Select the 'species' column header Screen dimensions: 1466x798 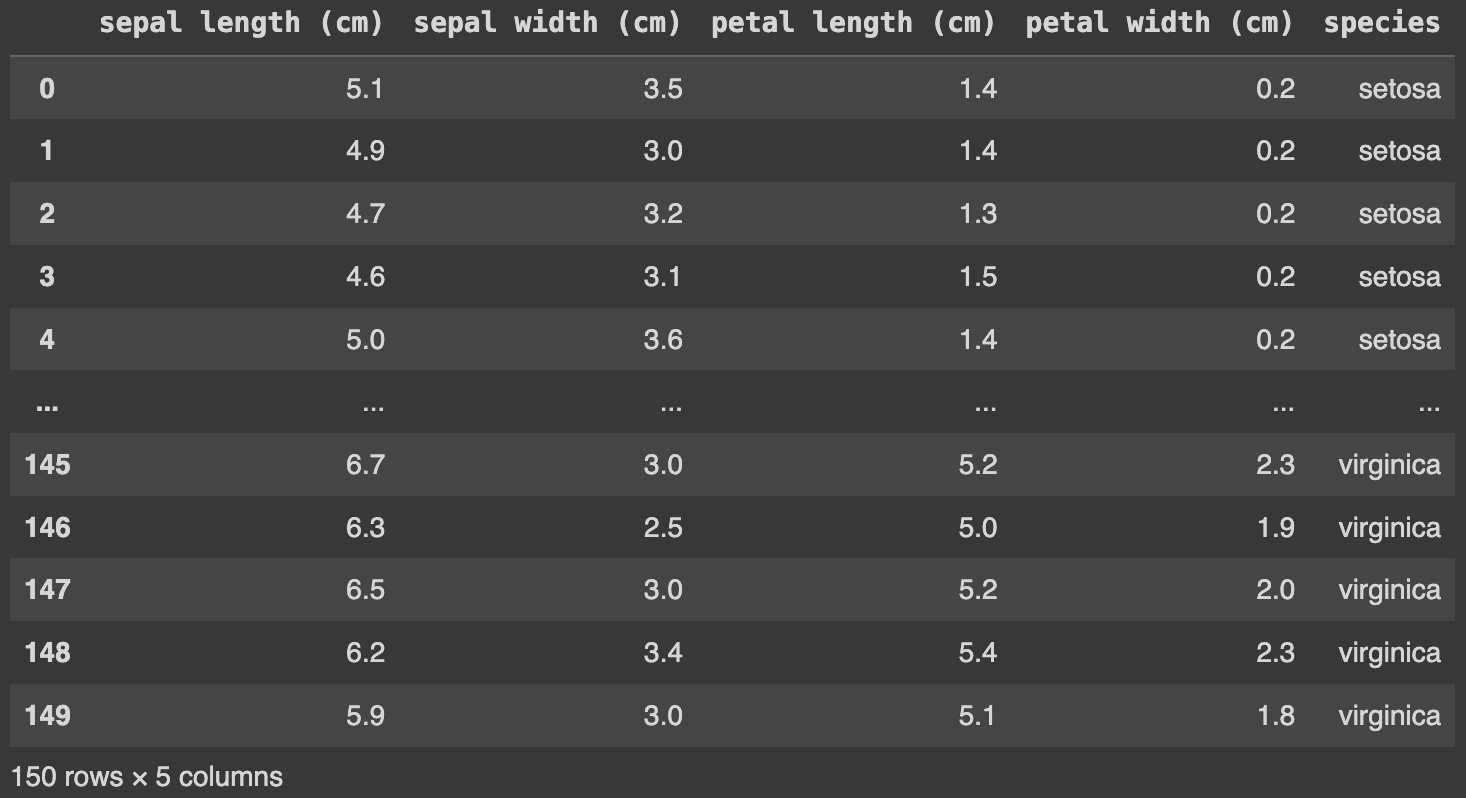1382,24
